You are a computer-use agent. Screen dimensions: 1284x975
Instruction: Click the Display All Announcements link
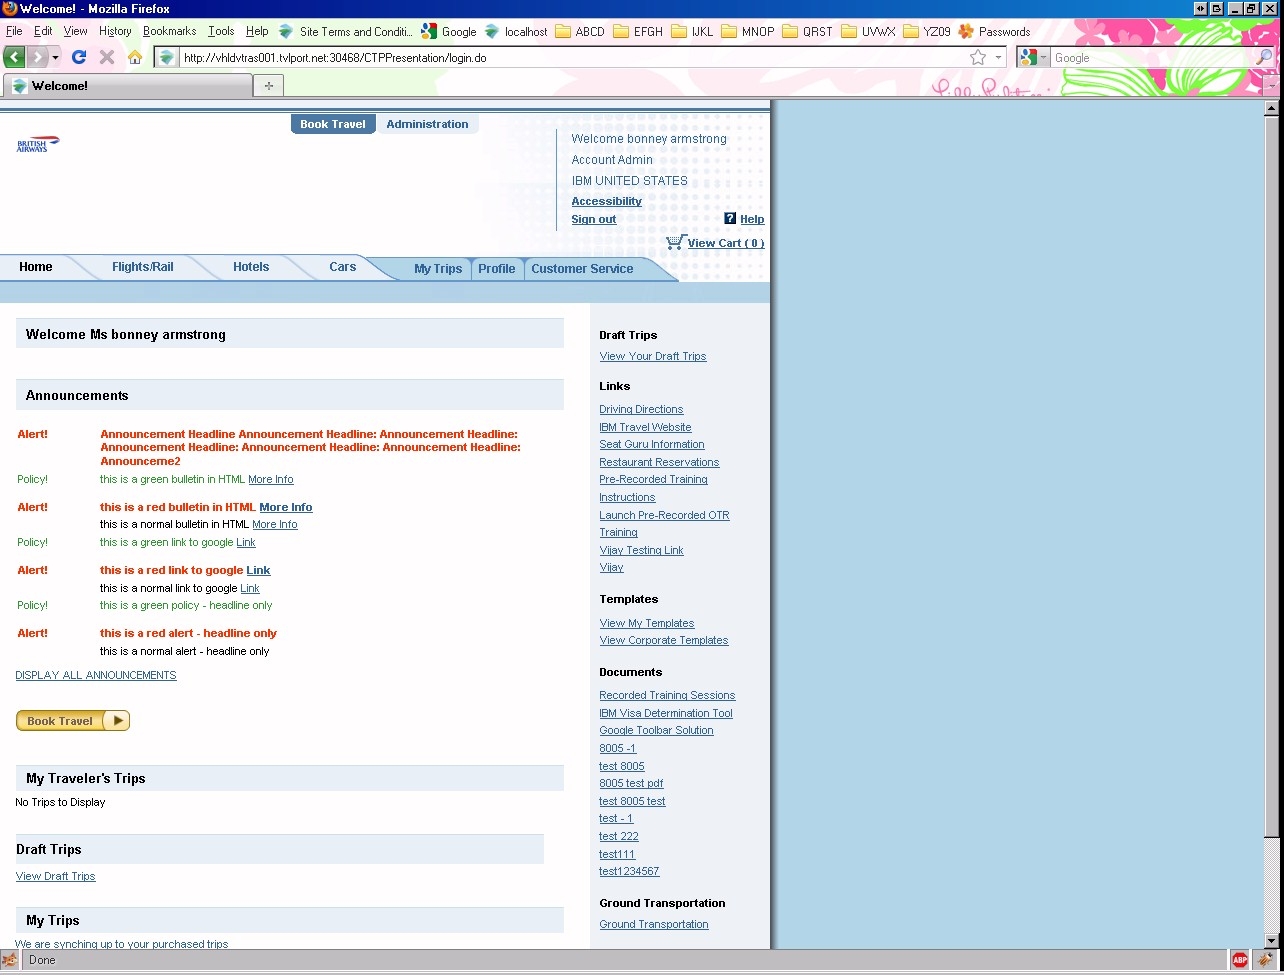click(96, 675)
